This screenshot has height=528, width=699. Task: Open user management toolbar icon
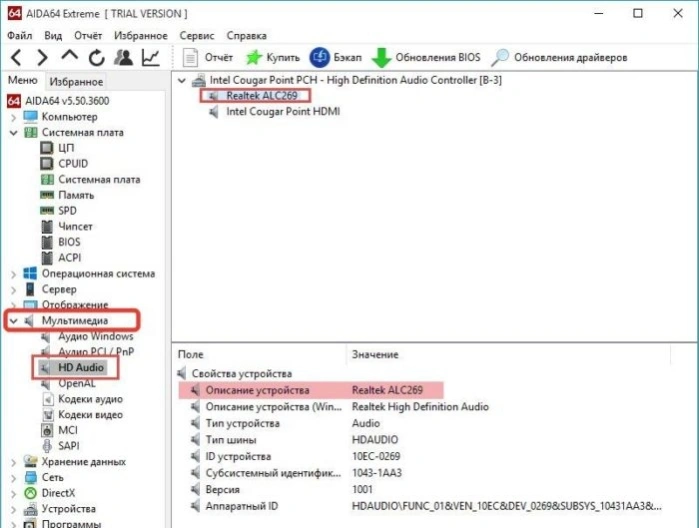tap(123, 58)
